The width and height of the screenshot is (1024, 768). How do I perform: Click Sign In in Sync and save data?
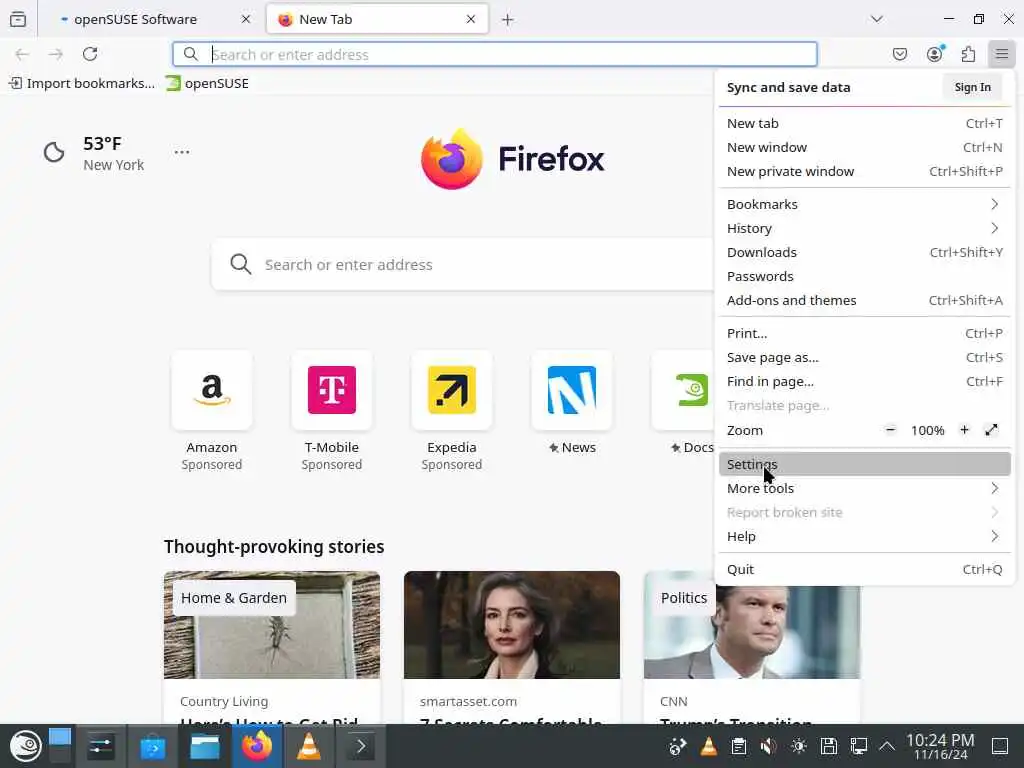(x=972, y=88)
